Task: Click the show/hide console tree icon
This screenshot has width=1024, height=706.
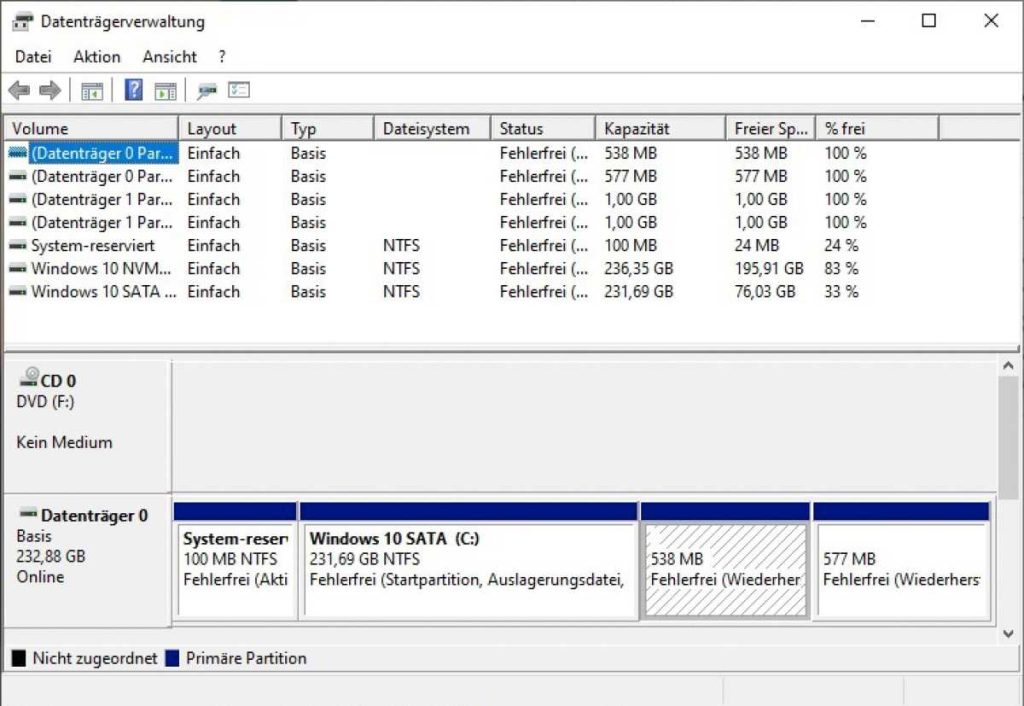Action: (92, 91)
